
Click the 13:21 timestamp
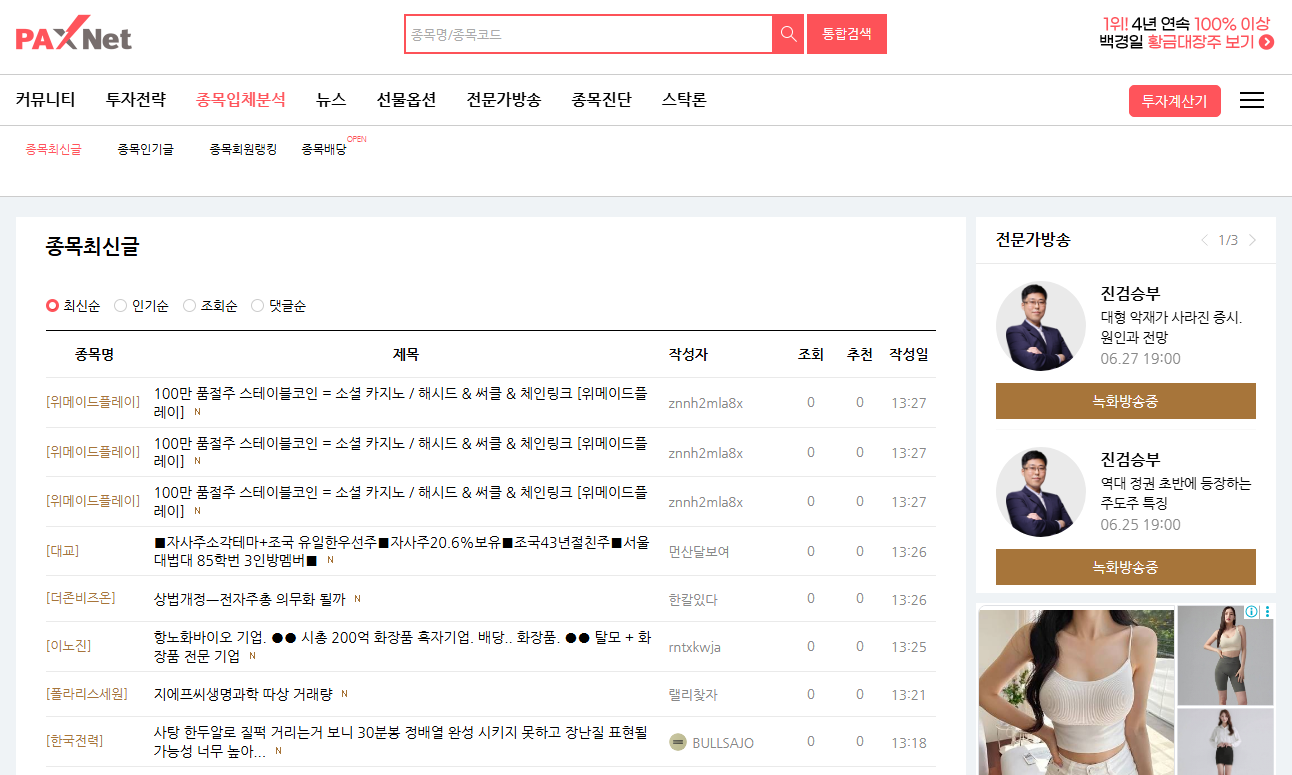[x=909, y=695]
